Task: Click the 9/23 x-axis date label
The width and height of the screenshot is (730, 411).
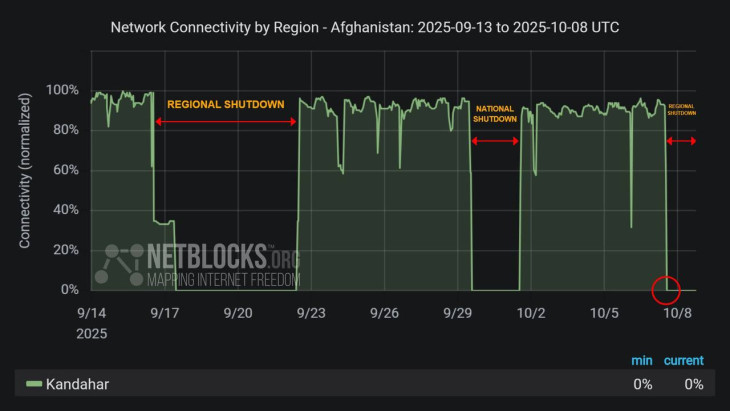Action: 311,313
